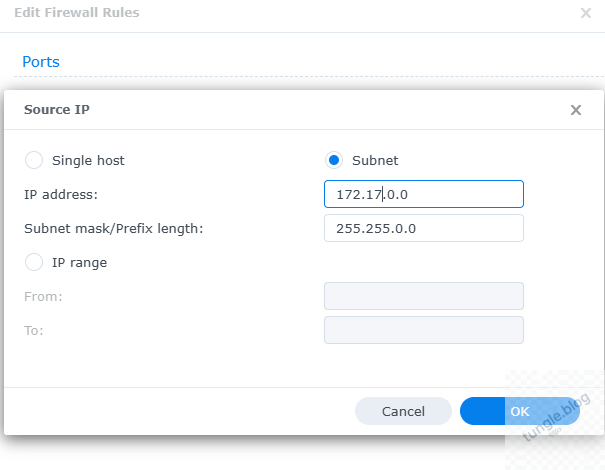Close the Source IP dialog with X
Image resolution: width=605 pixels, height=470 pixels.
(x=576, y=110)
